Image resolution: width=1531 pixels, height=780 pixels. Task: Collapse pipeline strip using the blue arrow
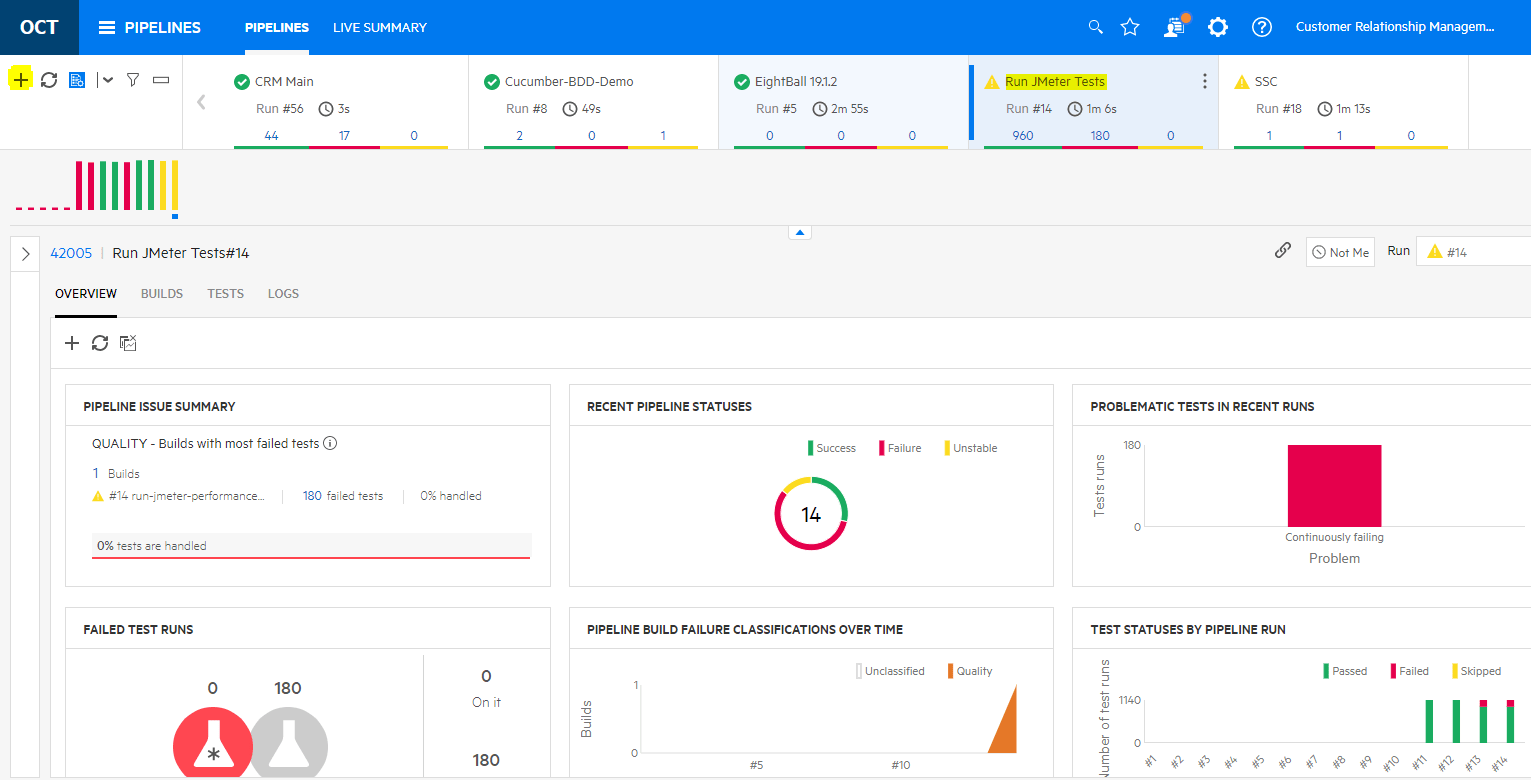pos(800,232)
